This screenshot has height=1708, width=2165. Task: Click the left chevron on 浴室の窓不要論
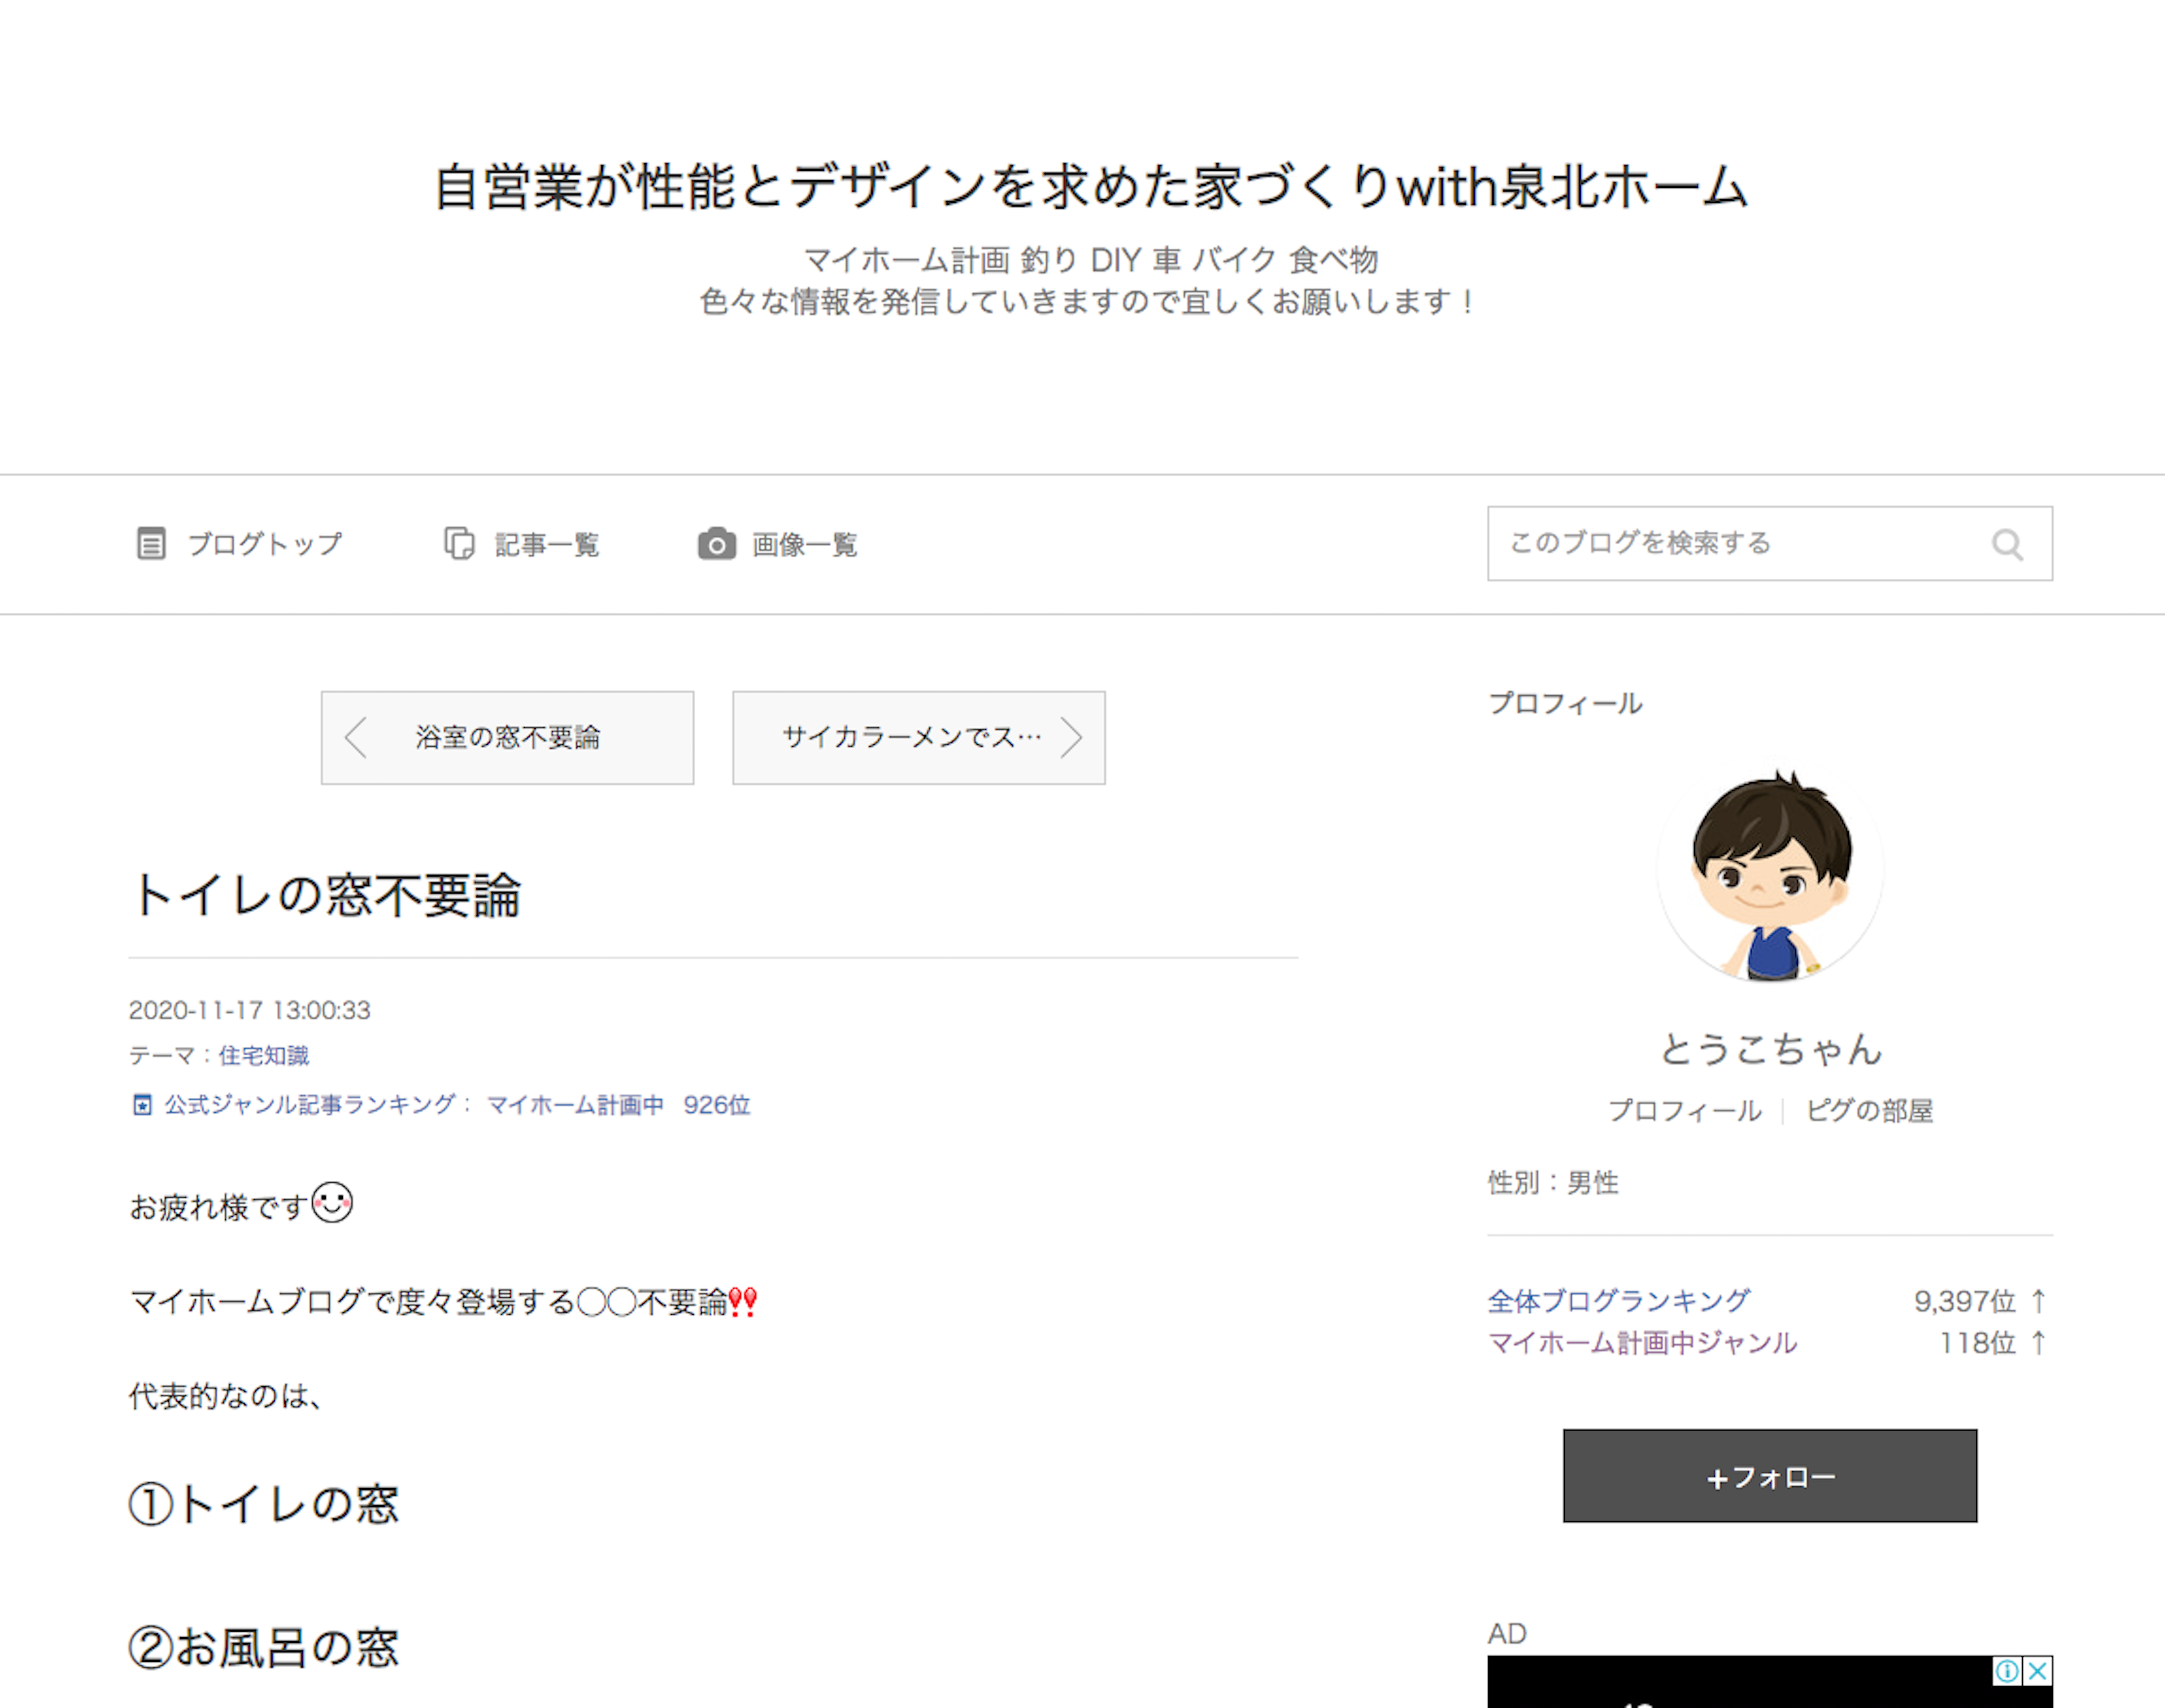point(356,738)
